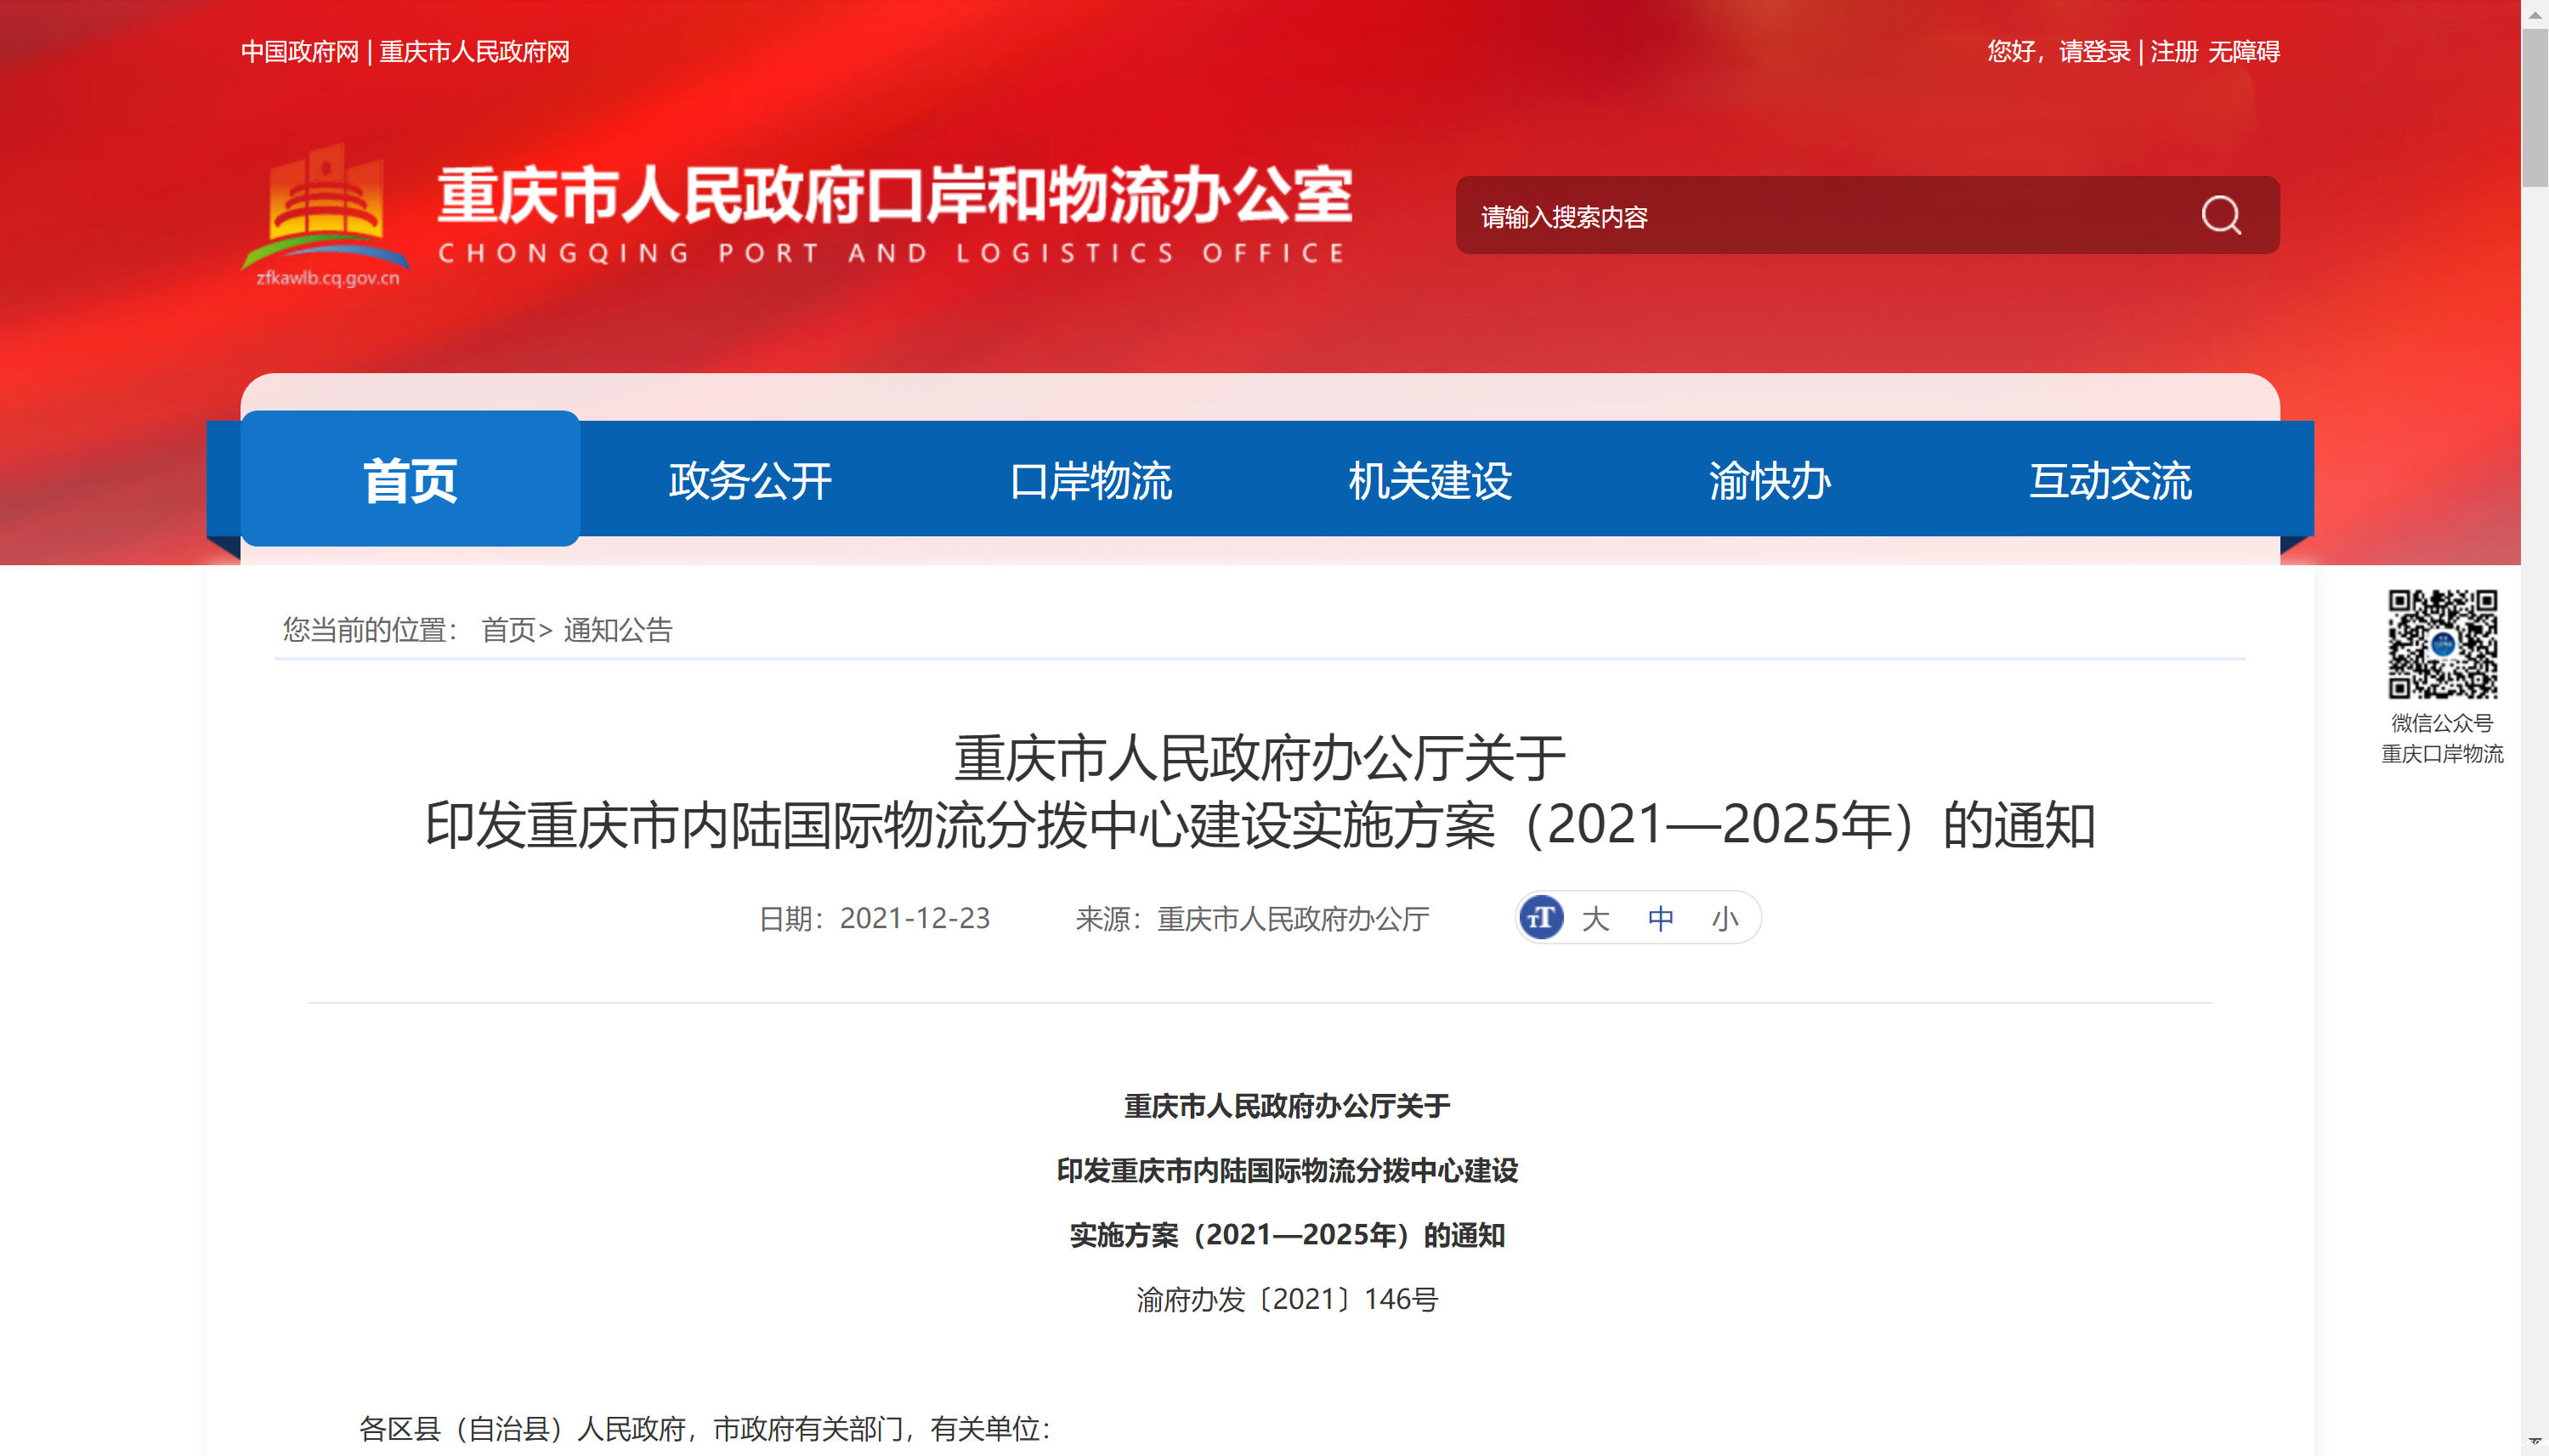Open the 机关建设 menu item
The height and width of the screenshot is (1456, 2549).
(x=1430, y=480)
